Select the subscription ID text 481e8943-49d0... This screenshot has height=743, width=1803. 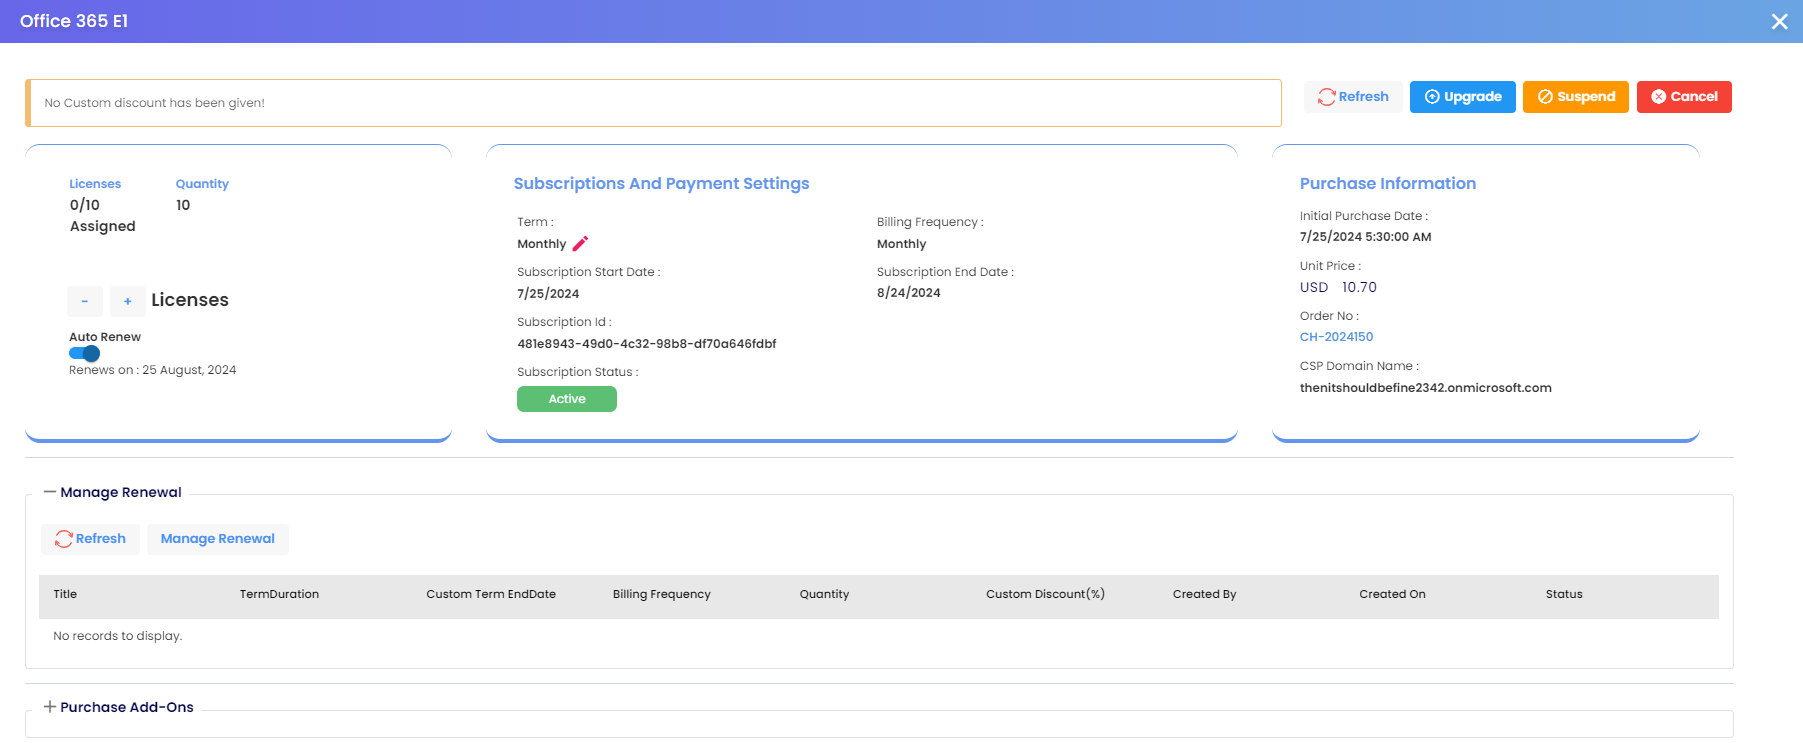[646, 344]
